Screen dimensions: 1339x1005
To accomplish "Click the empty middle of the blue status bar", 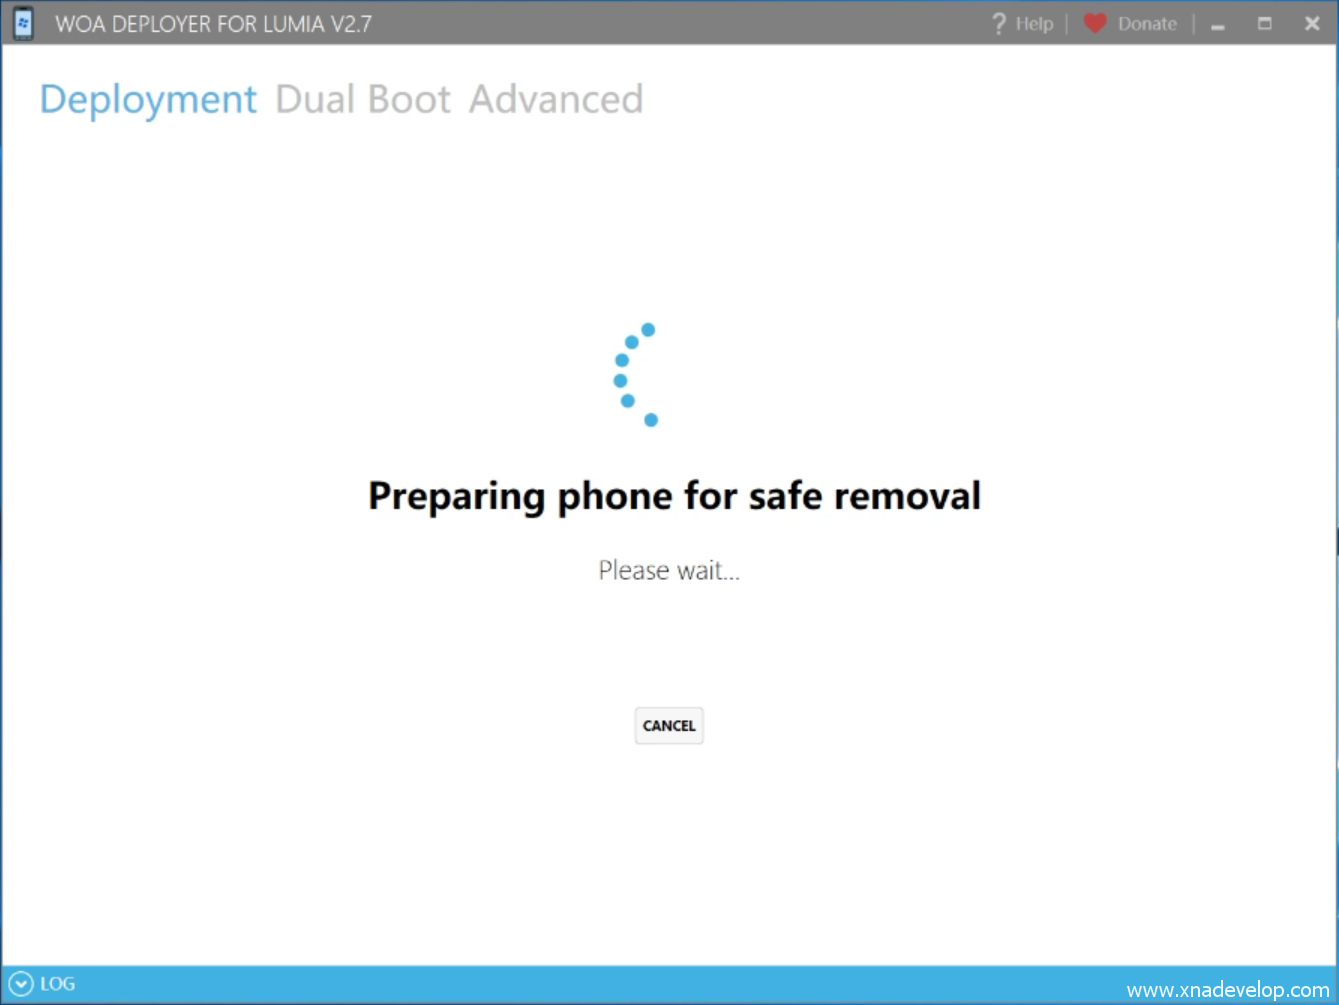I will (x=600, y=984).
